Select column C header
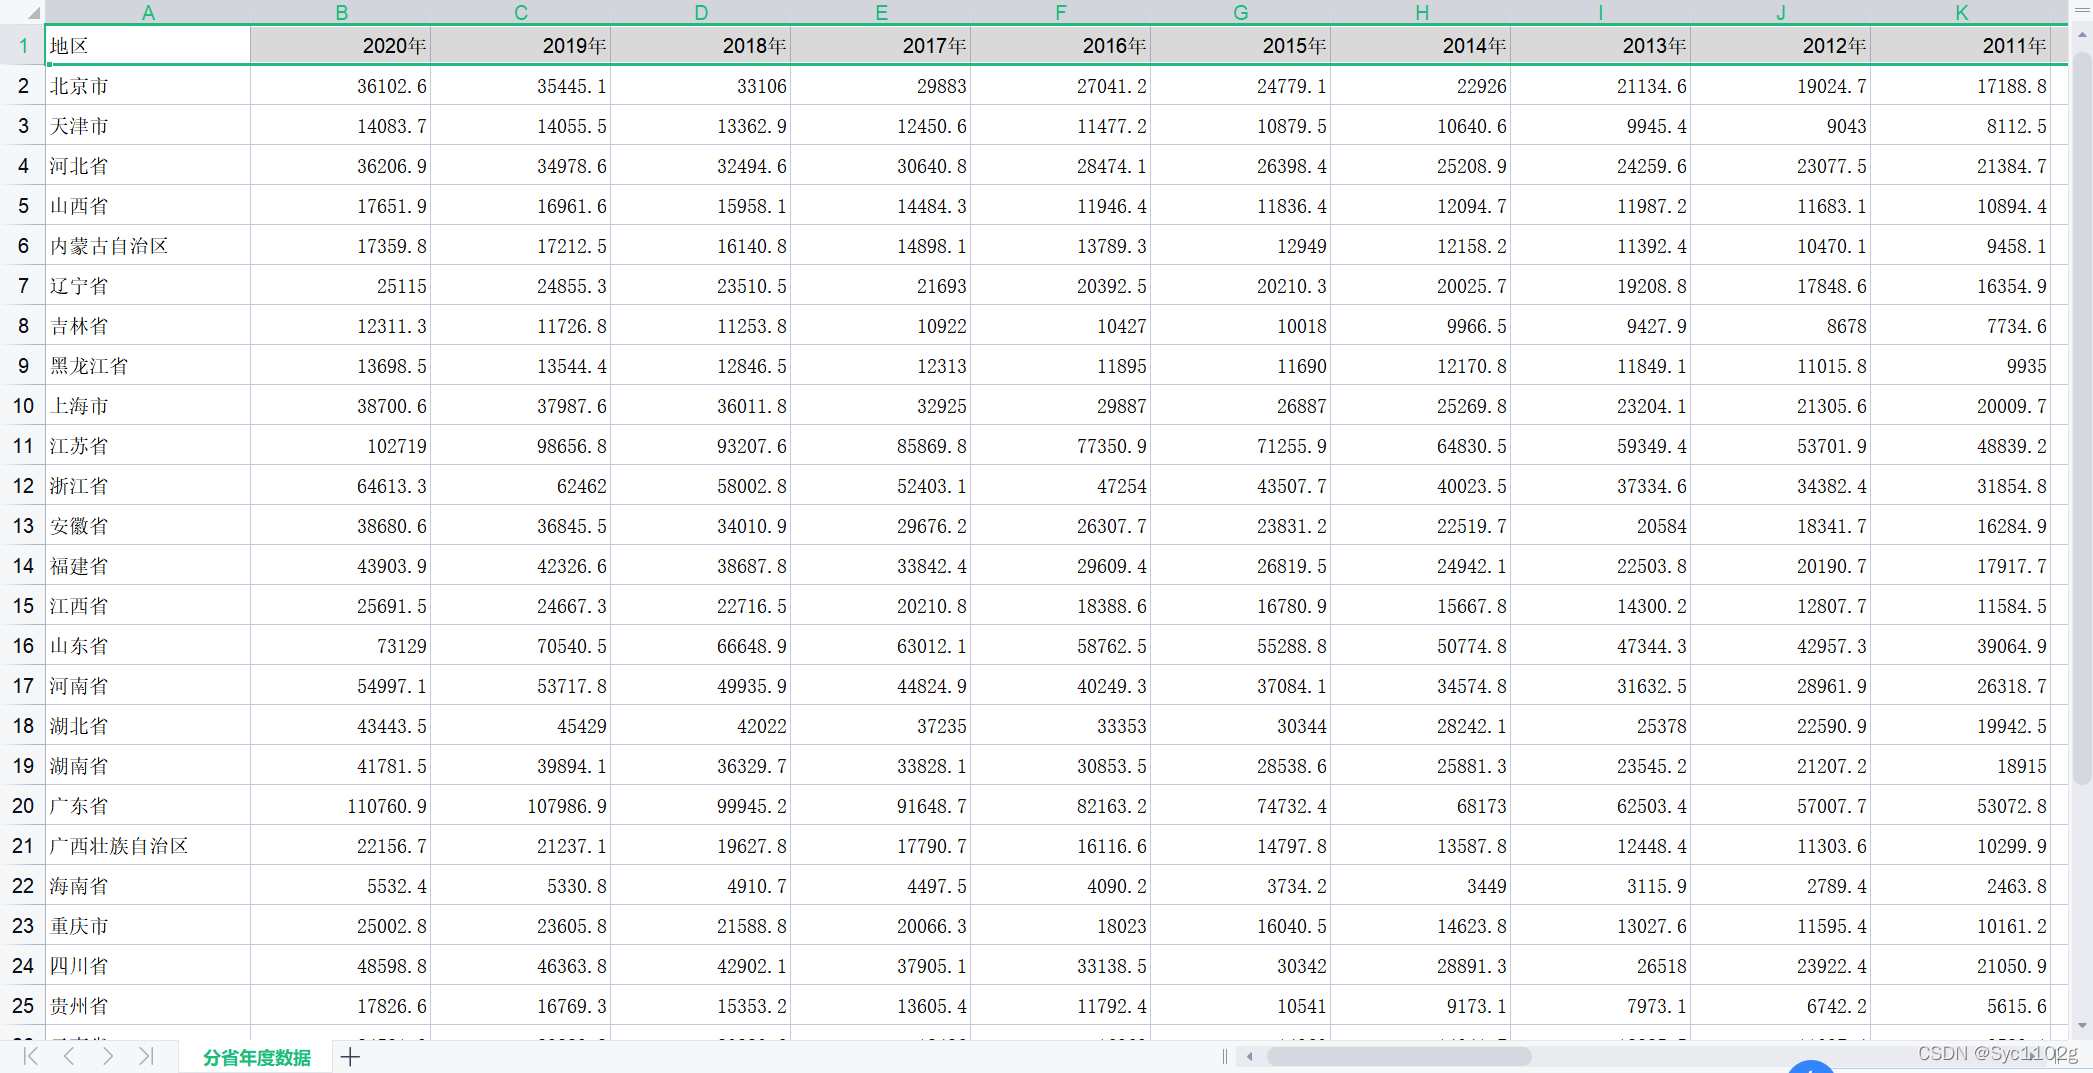This screenshot has width=2093, height=1073. (521, 12)
